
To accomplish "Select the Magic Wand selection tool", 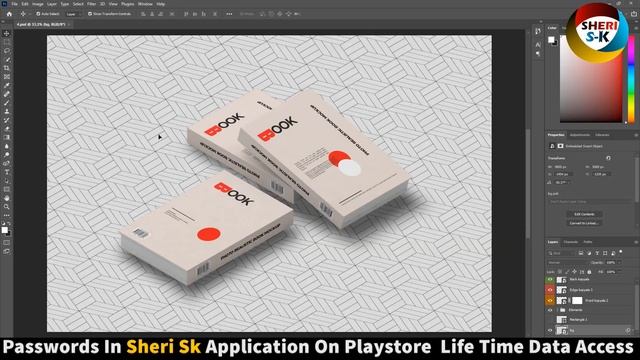I will [x=7, y=60].
